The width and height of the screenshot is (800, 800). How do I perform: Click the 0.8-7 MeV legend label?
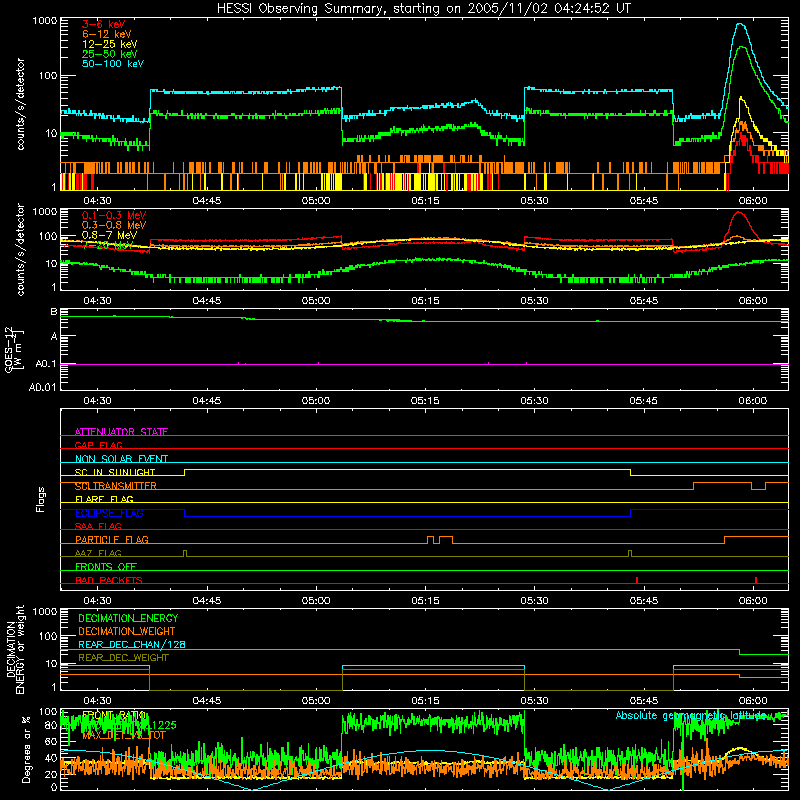[109, 235]
